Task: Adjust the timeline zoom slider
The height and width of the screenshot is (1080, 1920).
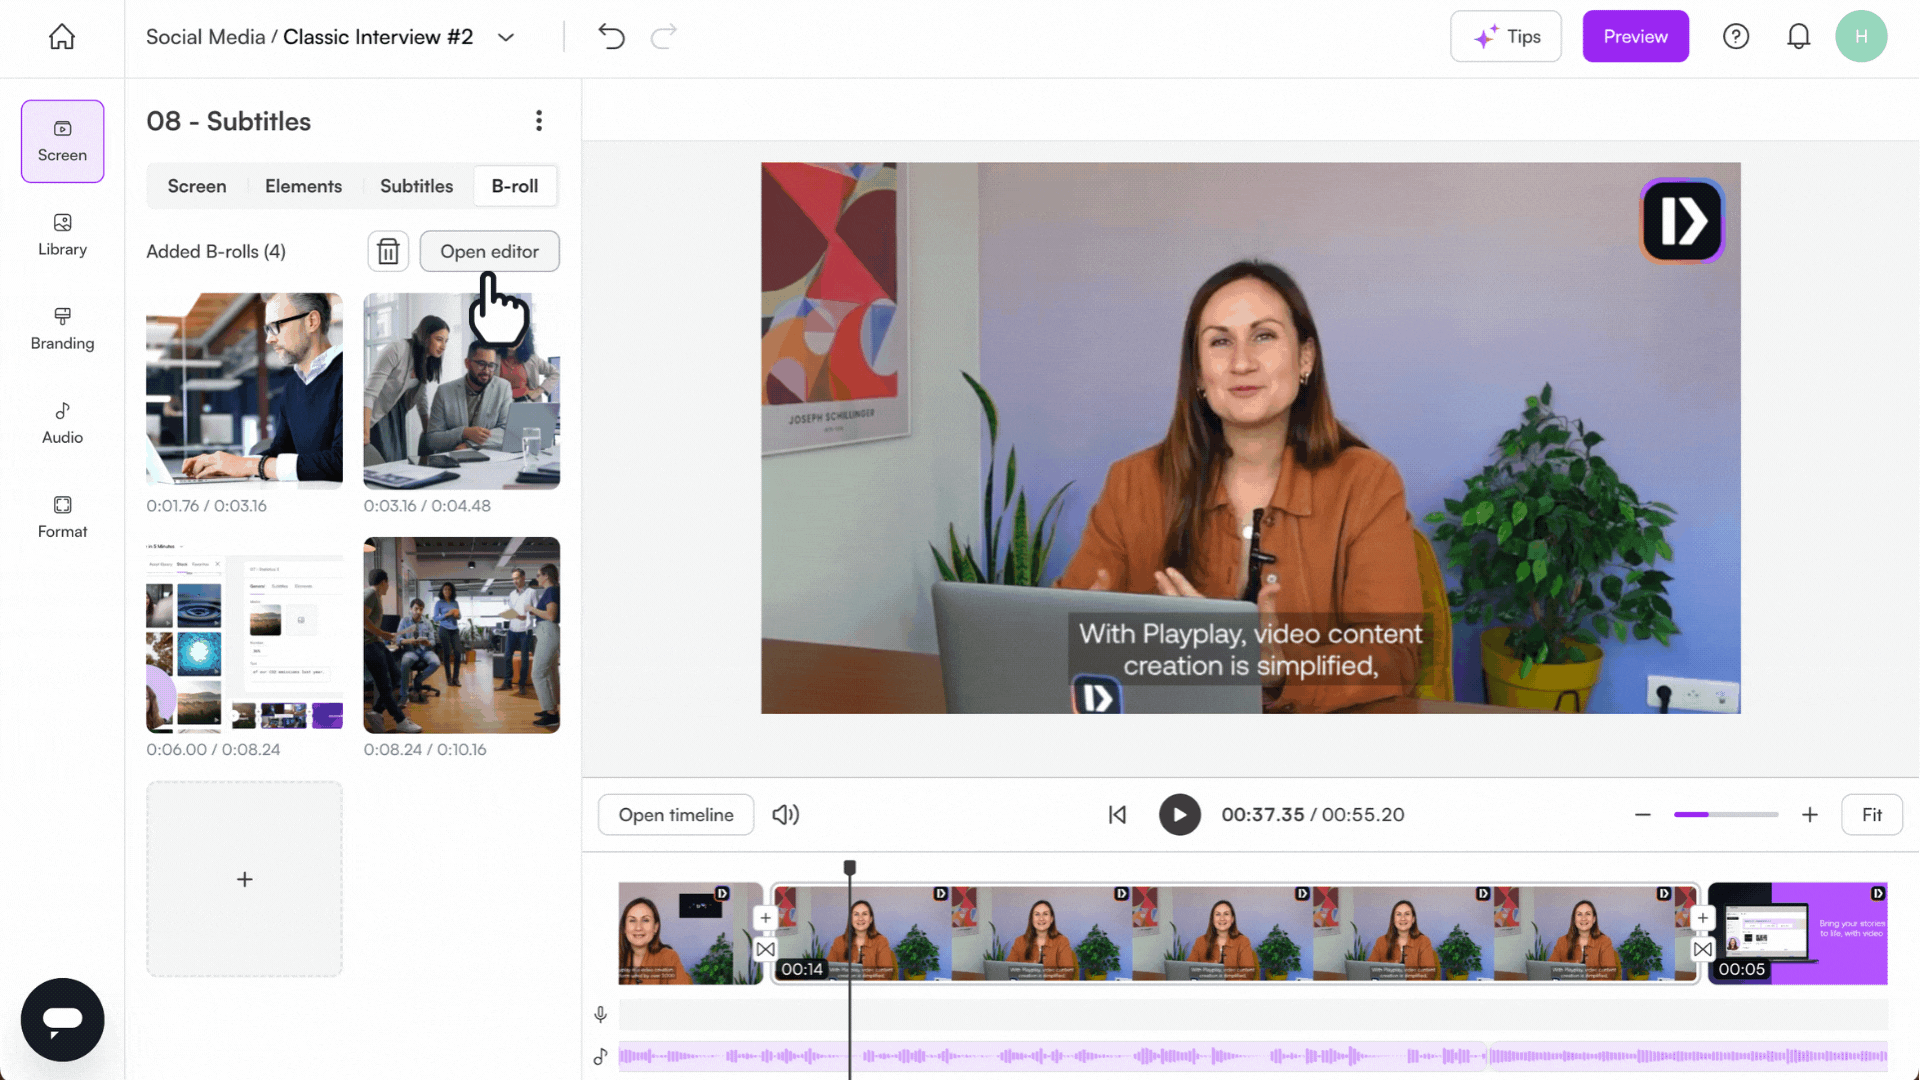Action: (x=1725, y=815)
